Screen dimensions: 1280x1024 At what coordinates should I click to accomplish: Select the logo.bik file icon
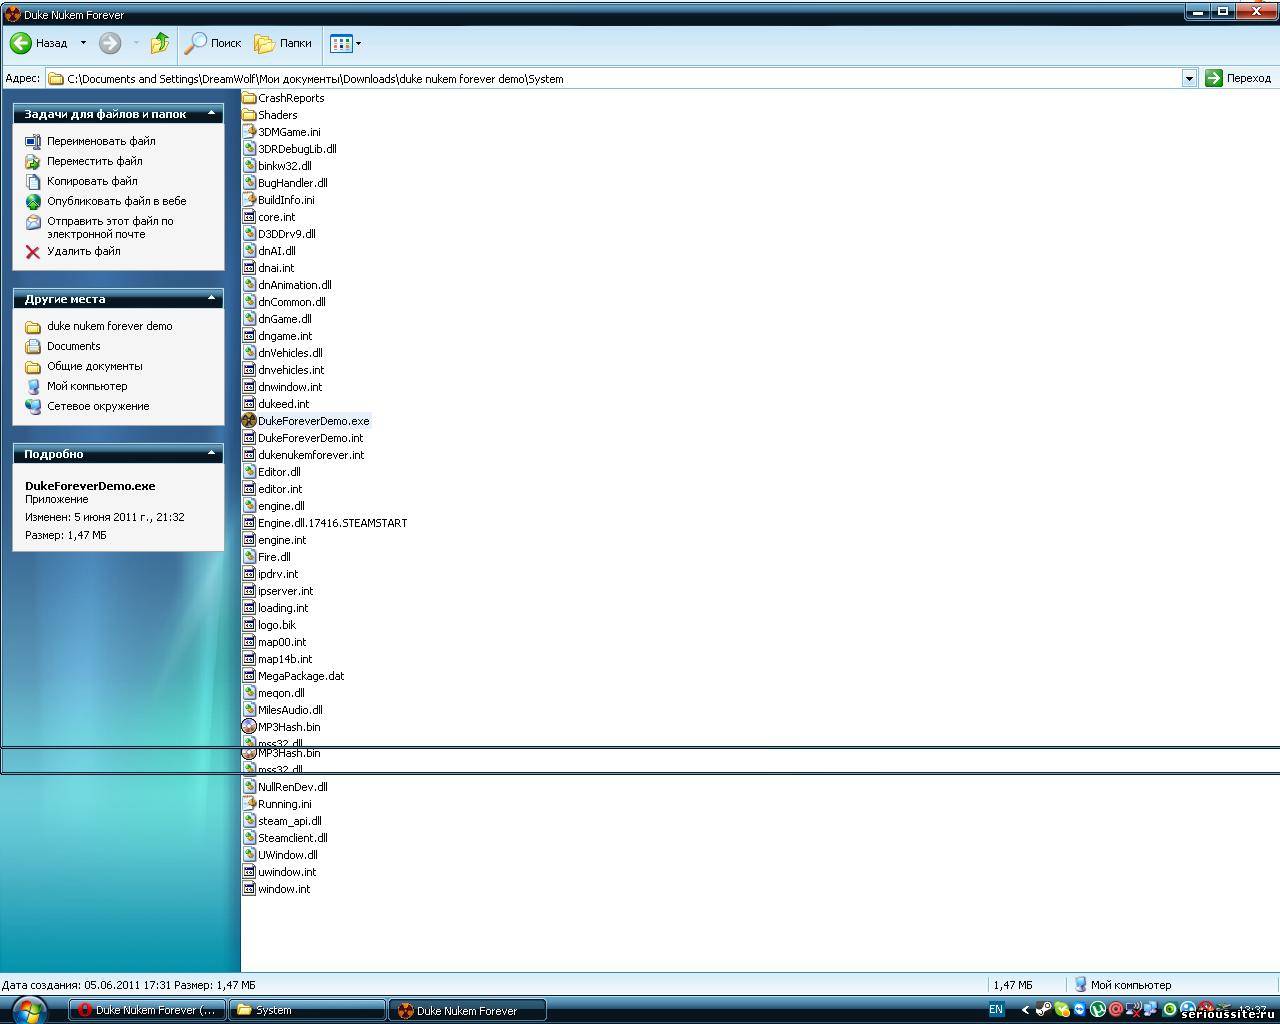click(x=249, y=625)
